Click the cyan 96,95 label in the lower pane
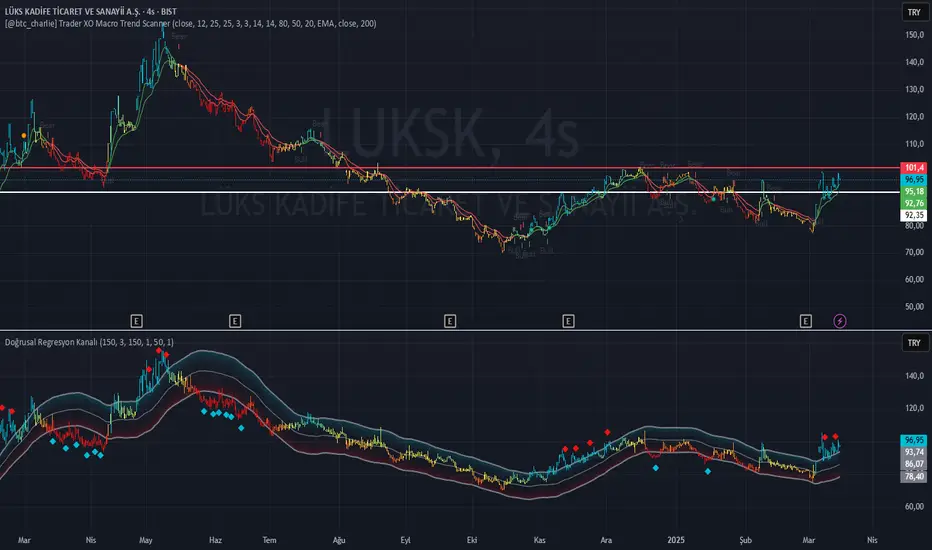 tap(914, 440)
